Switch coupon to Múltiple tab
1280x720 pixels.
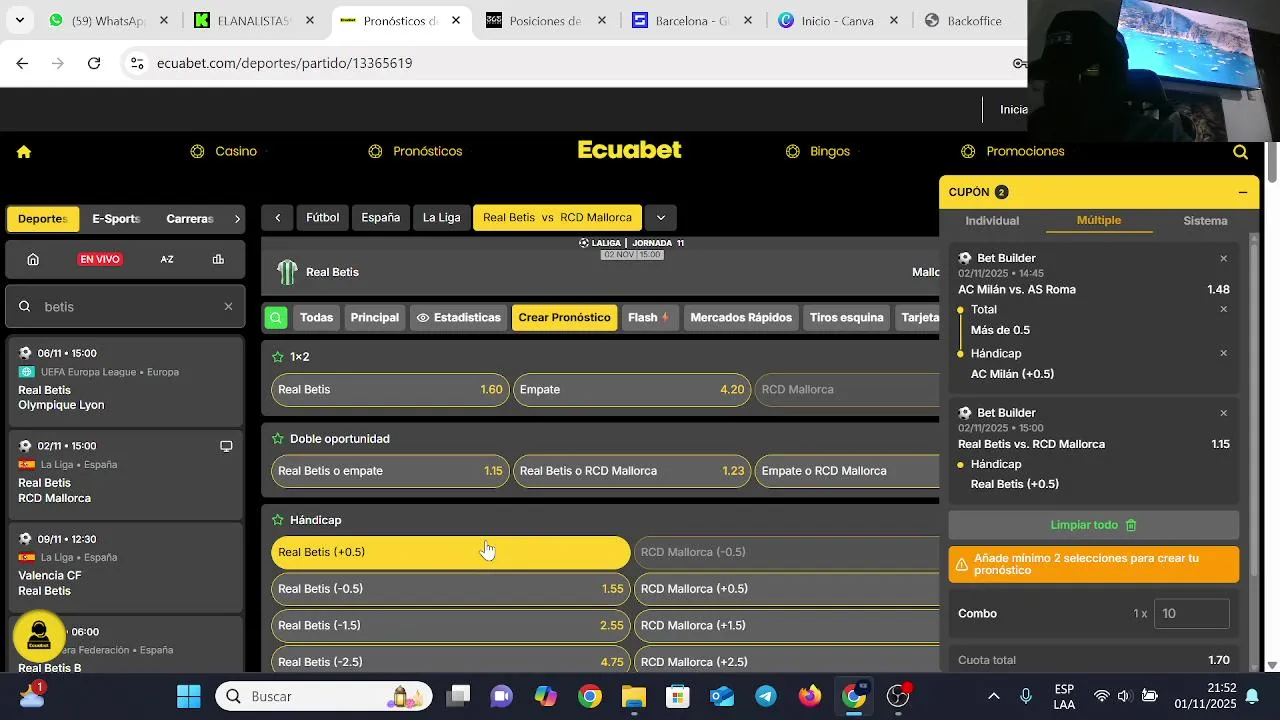pyautogui.click(x=1099, y=221)
